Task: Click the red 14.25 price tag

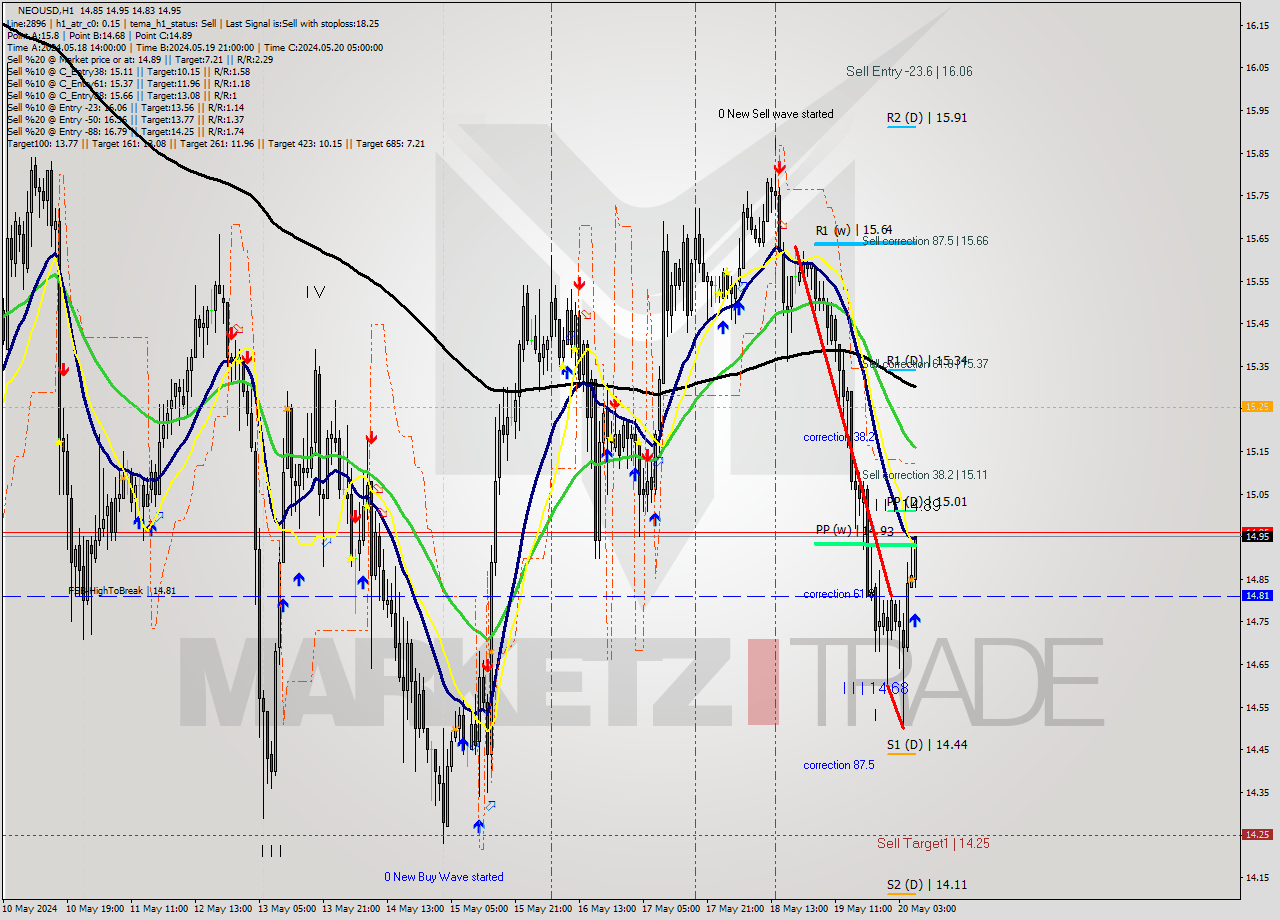Action: click(1257, 834)
